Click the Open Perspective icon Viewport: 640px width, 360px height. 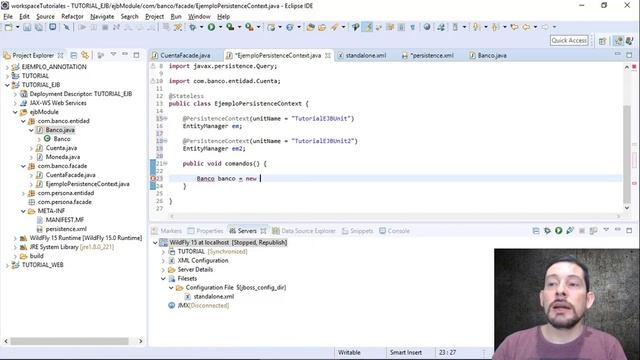[x=602, y=41]
